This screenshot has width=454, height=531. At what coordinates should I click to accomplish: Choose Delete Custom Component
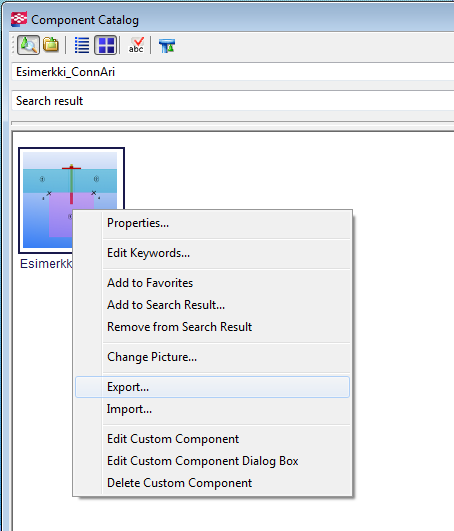212,483
